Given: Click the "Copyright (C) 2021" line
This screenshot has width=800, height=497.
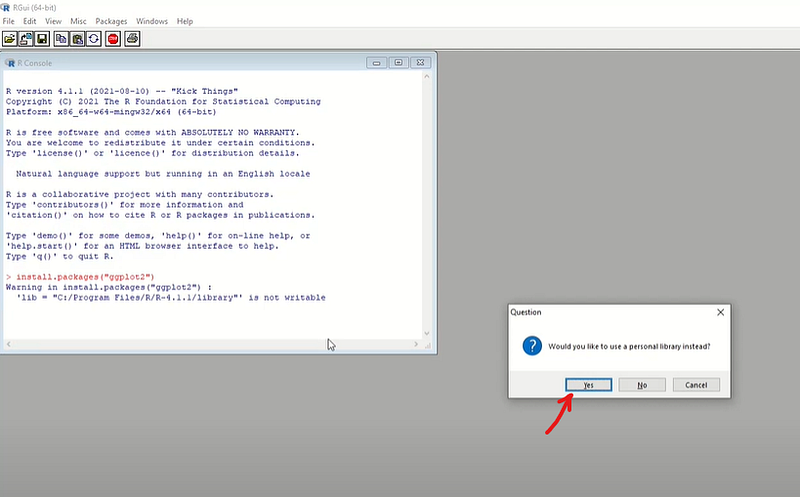Looking at the screenshot, I should pyautogui.click(x=163, y=102).
